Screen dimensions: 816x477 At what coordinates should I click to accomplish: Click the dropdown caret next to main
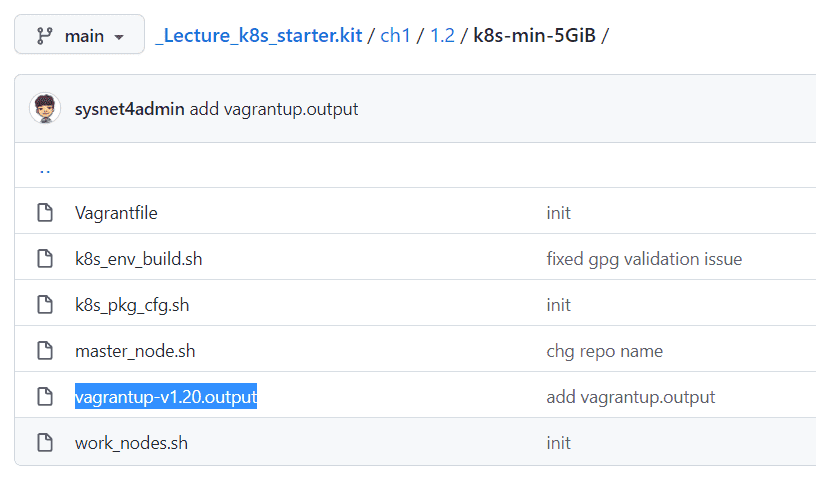pyautogui.click(x=119, y=37)
